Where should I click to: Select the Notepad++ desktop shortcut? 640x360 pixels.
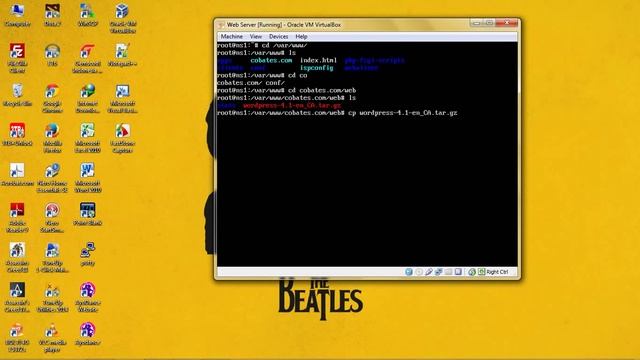pos(122,55)
